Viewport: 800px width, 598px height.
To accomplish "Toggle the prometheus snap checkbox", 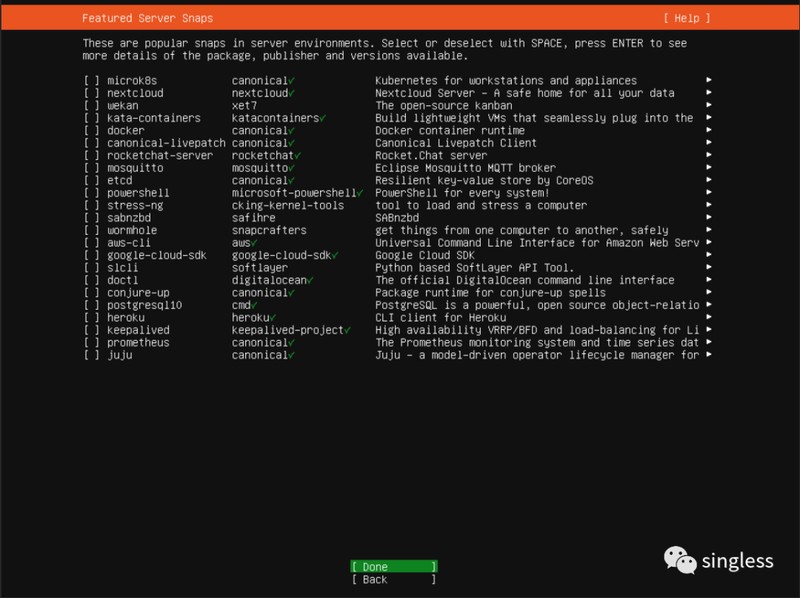I will 92,342.
